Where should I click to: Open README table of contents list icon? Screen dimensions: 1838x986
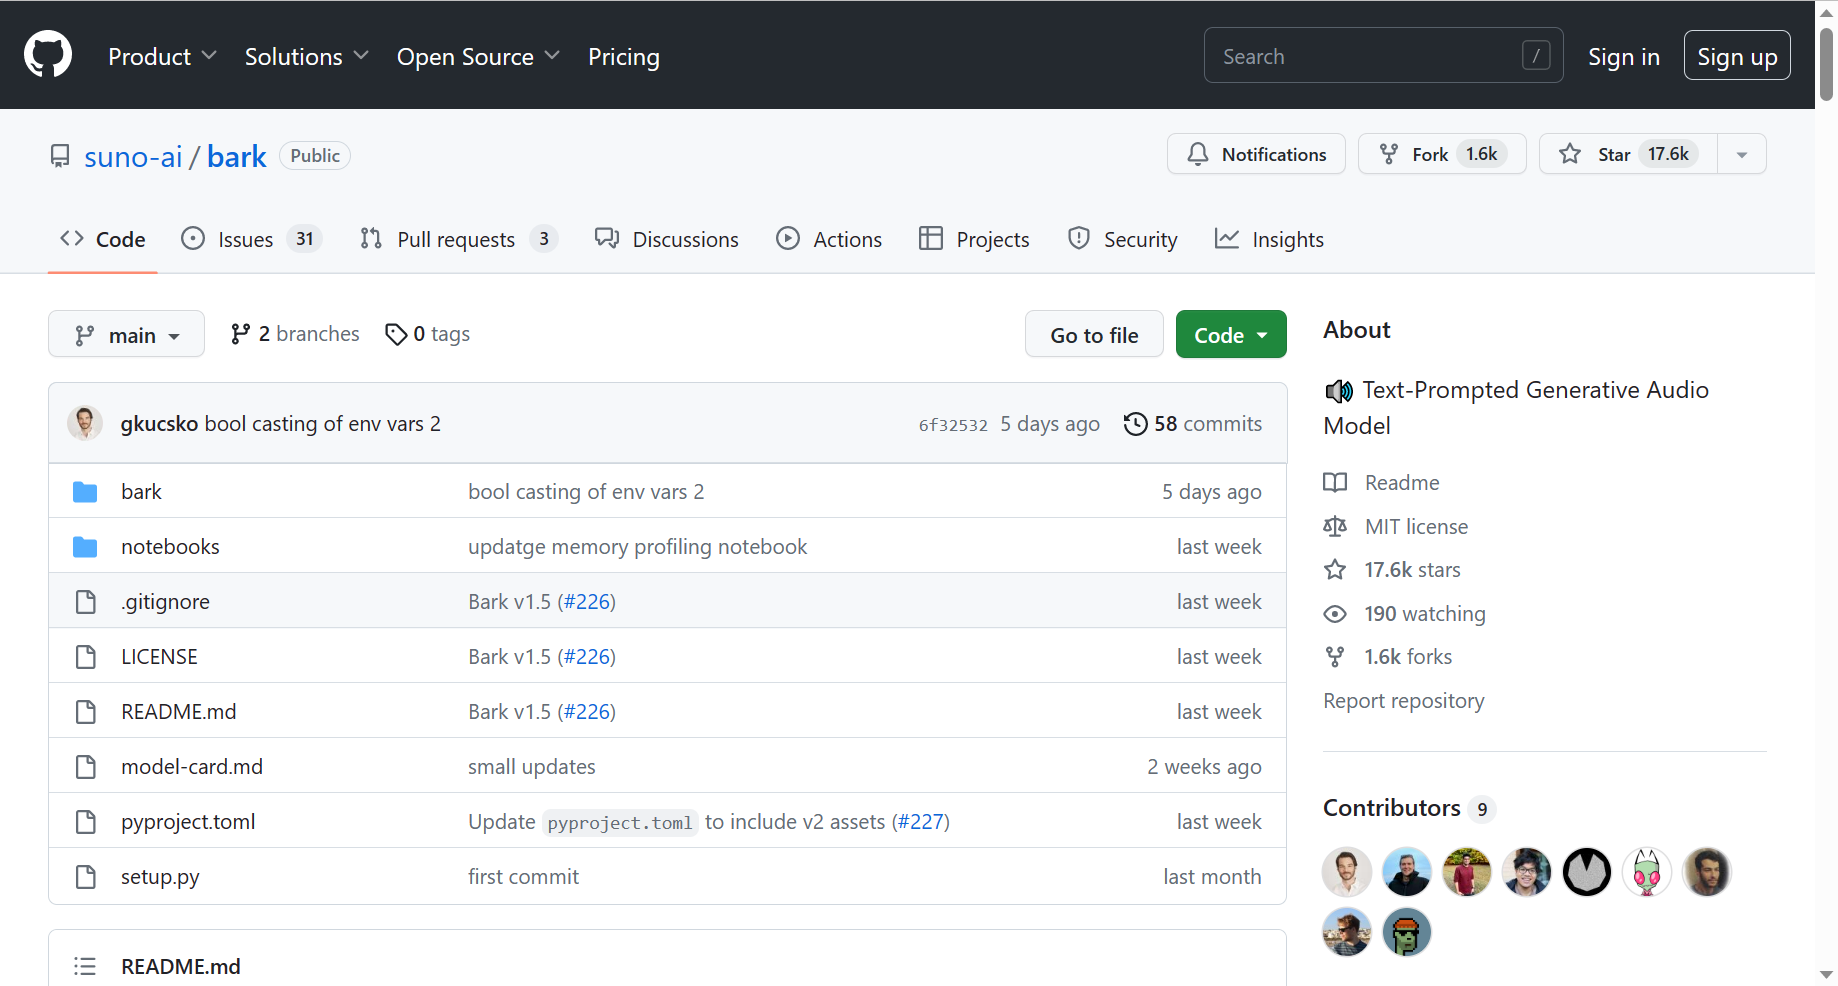click(x=85, y=966)
